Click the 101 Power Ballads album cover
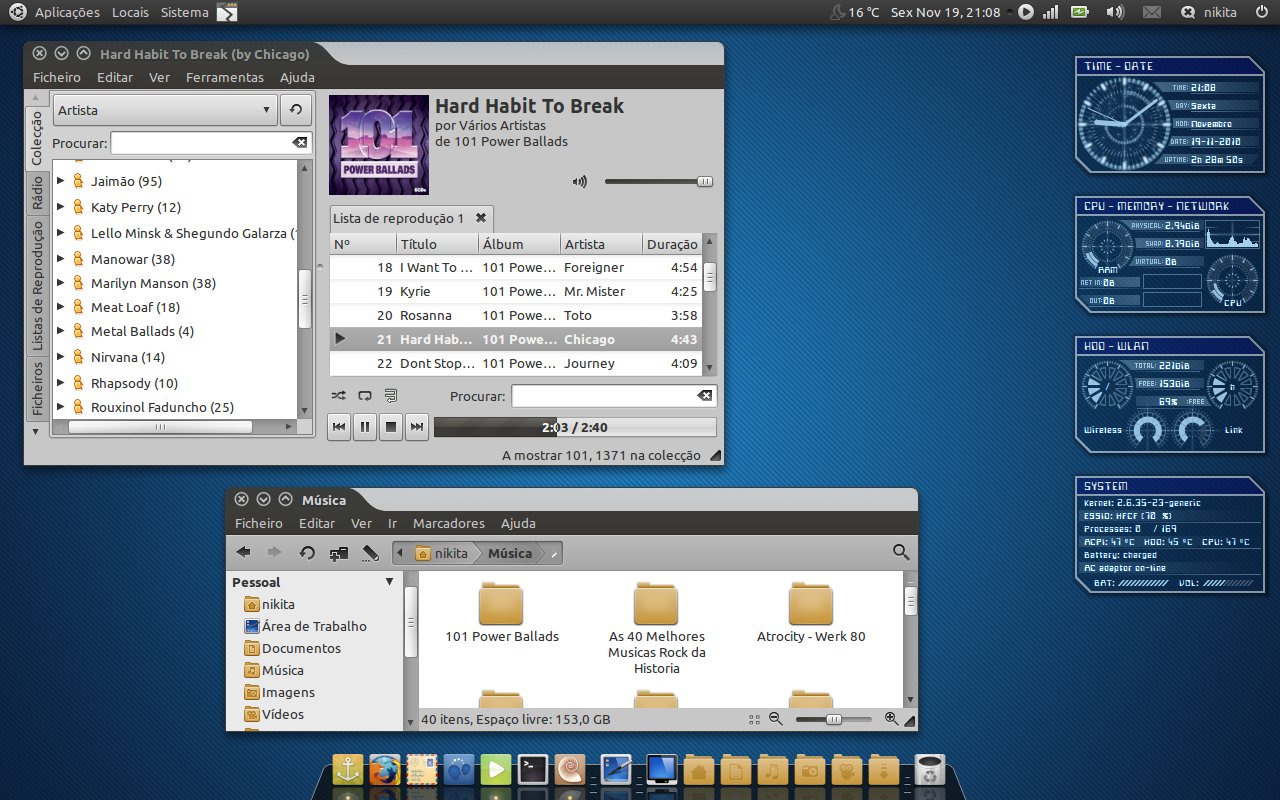Screen dimensions: 1280x800 click(x=379, y=145)
